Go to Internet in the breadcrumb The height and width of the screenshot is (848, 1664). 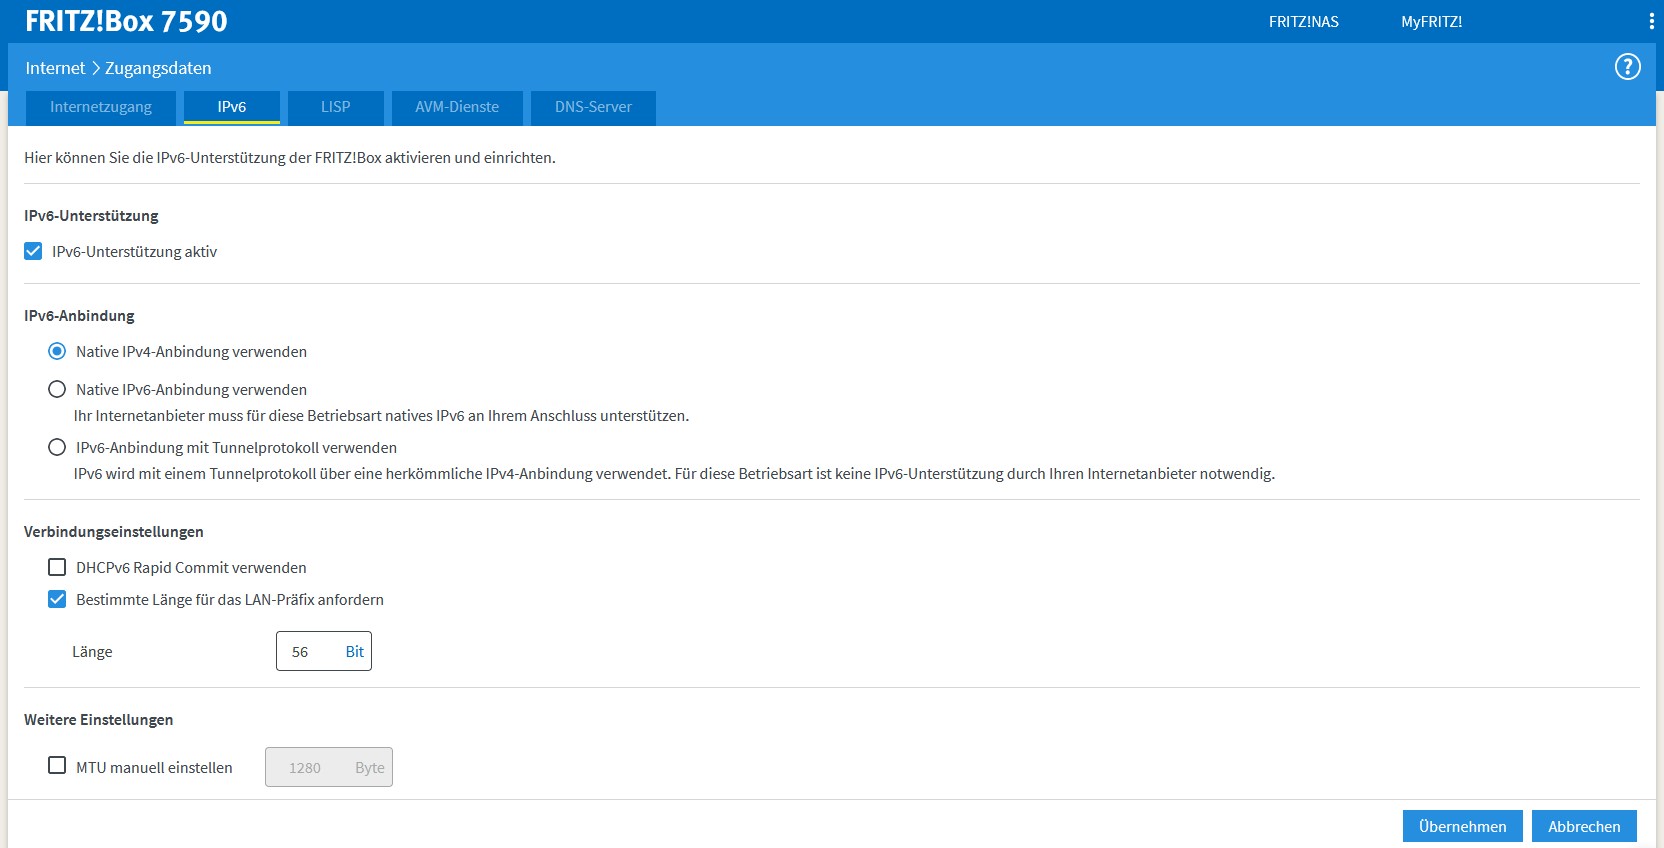[x=55, y=68]
